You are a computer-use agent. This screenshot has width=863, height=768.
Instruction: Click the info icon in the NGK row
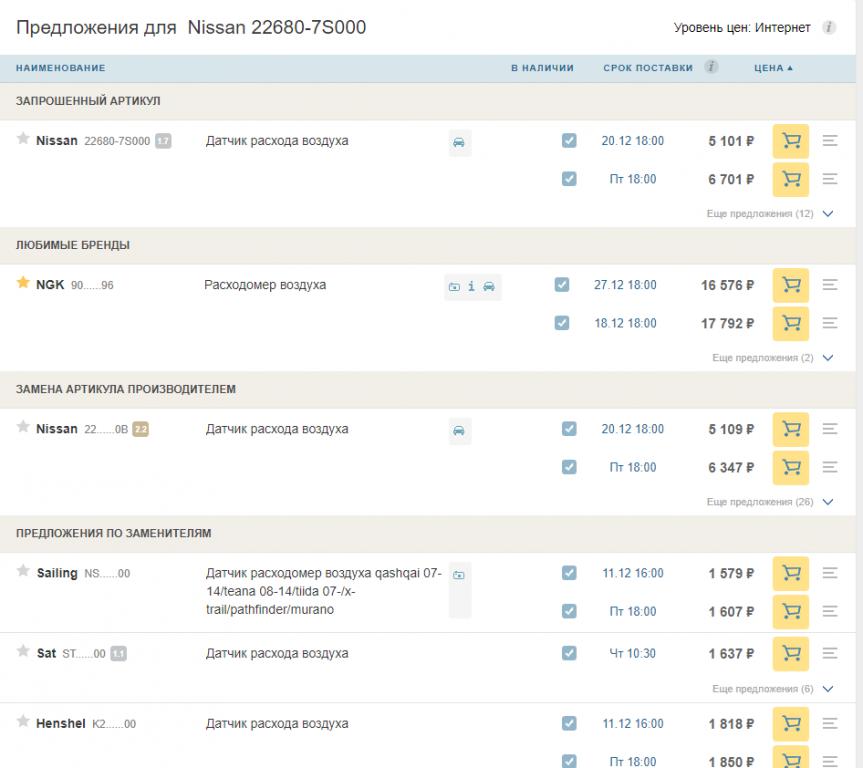pyautogui.click(x=471, y=286)
